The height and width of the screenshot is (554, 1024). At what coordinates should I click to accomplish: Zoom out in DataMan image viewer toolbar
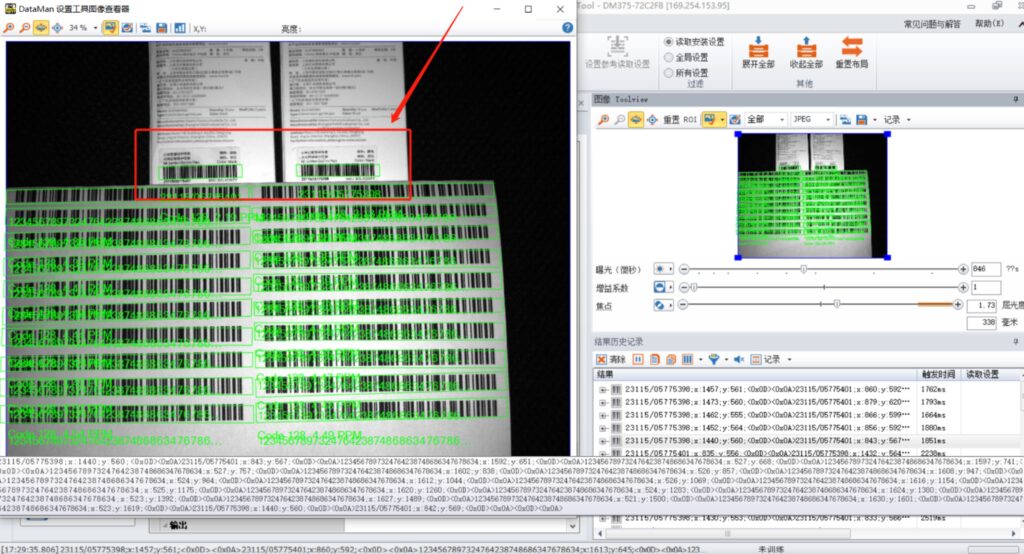click(24, 28)
